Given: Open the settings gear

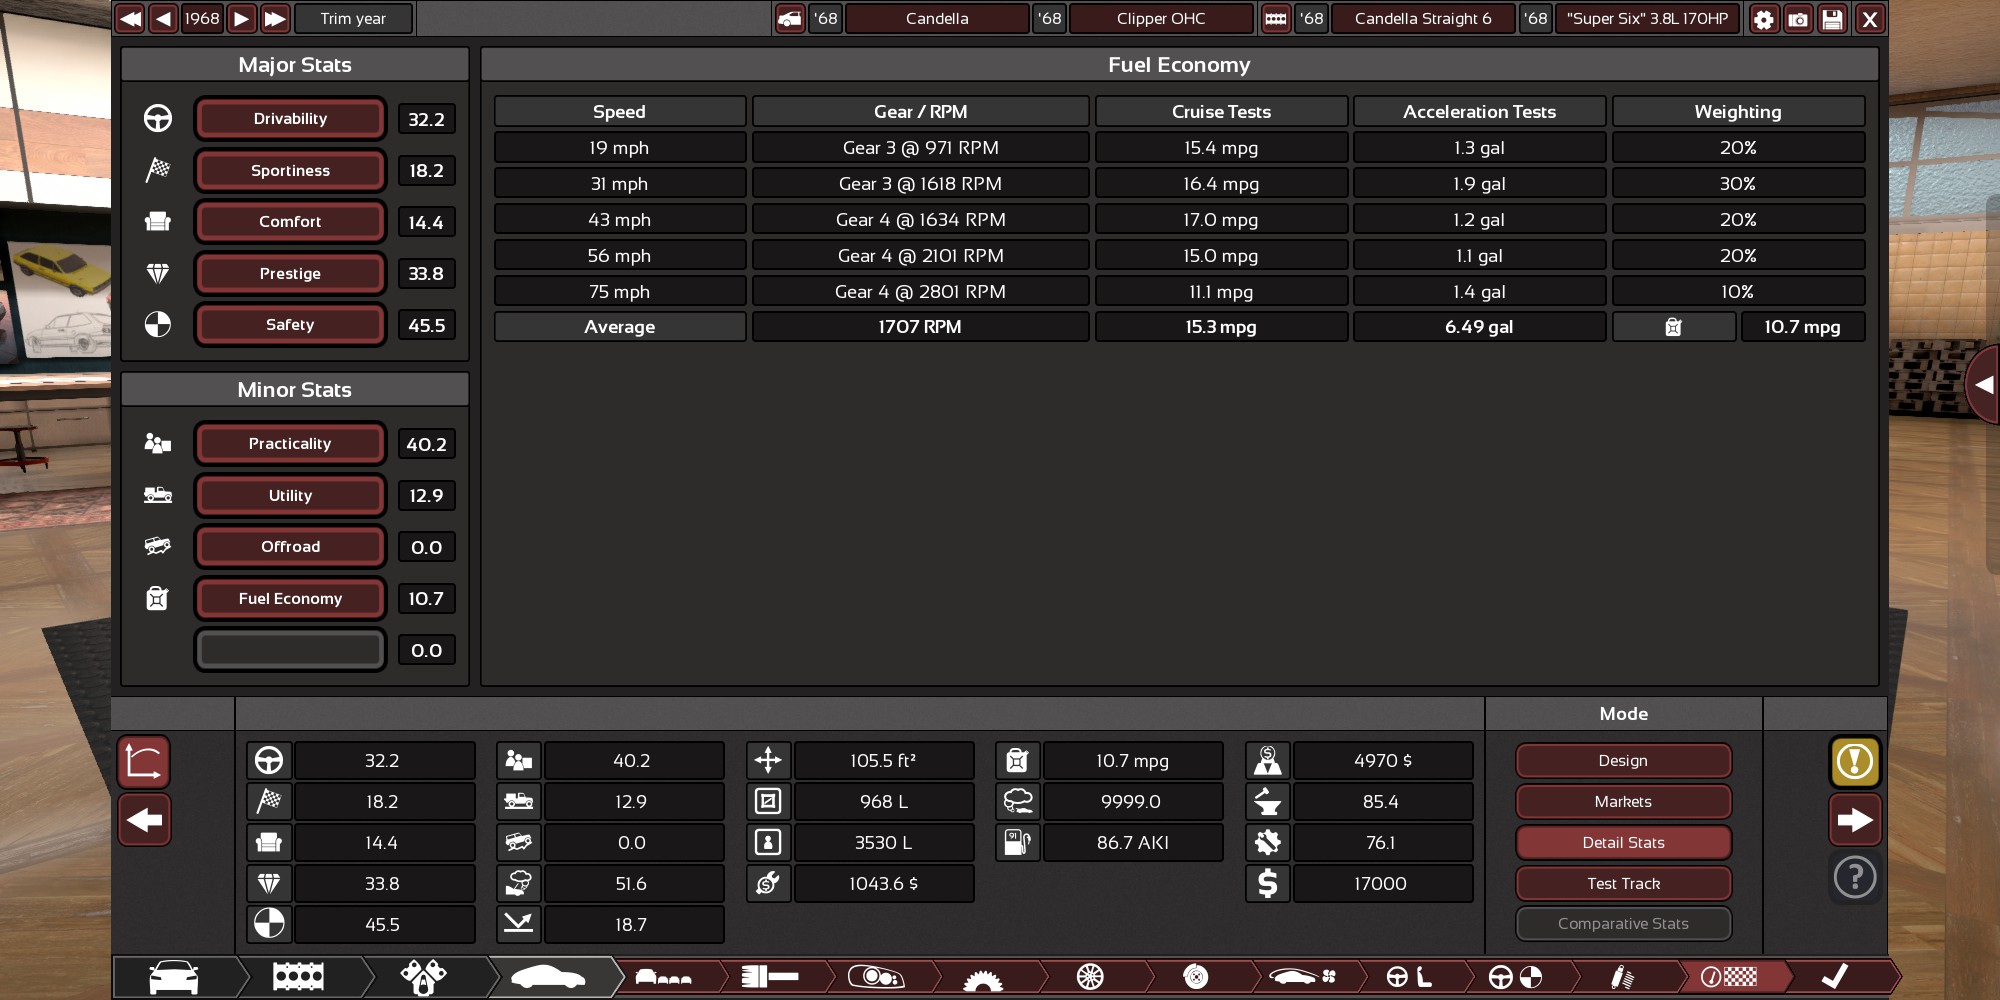Looking at the screenshot, I should point(1764,19).
